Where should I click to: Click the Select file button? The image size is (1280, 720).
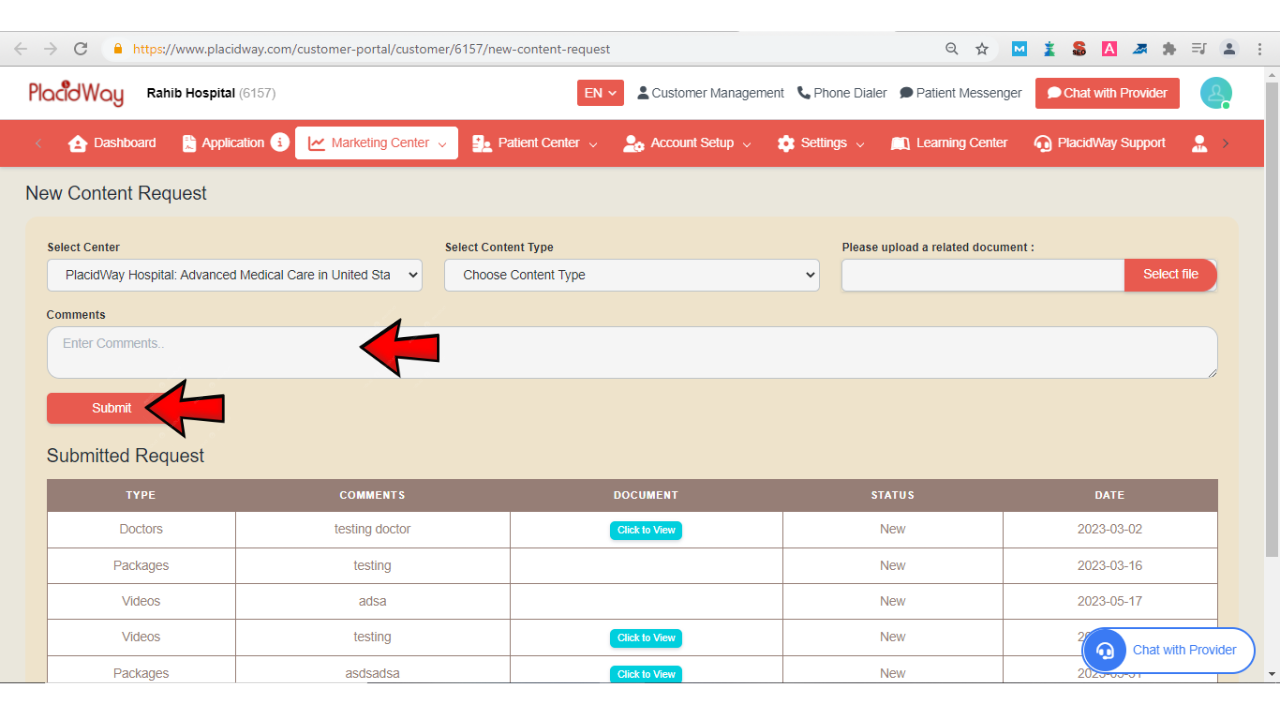[x=1170, y=275]
